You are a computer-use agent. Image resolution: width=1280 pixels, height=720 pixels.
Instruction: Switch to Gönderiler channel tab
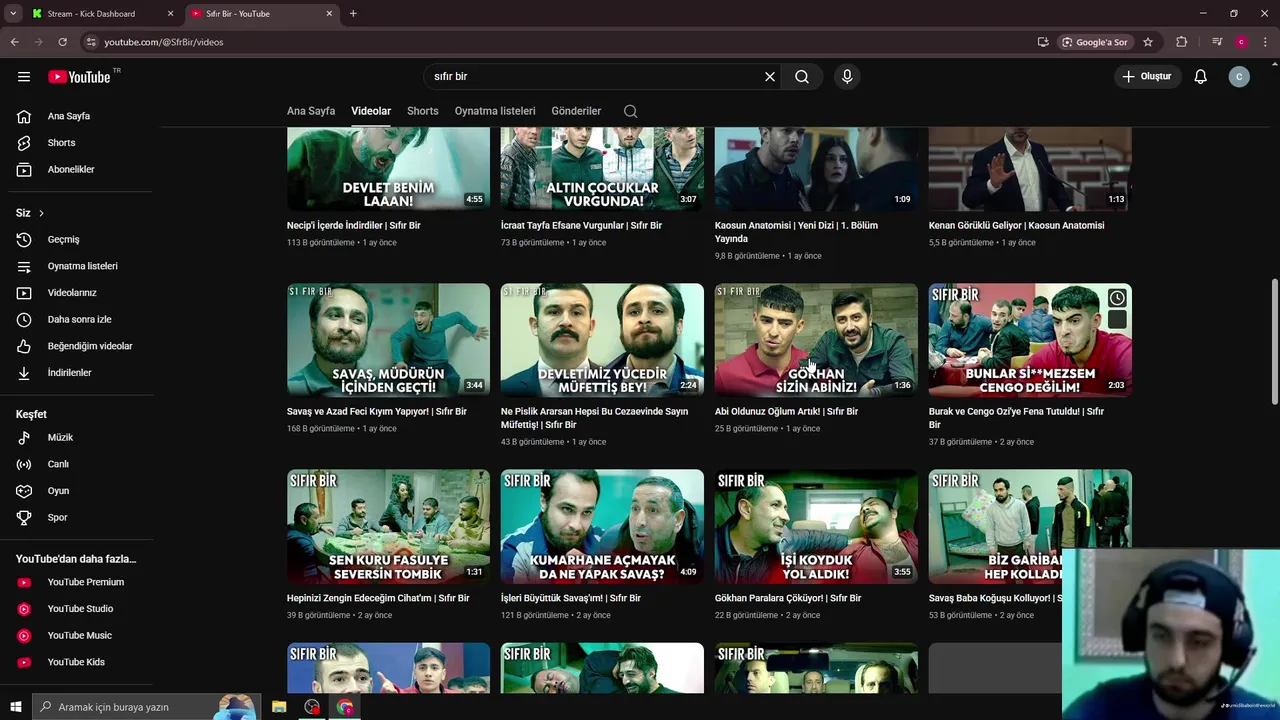[576, 111]
